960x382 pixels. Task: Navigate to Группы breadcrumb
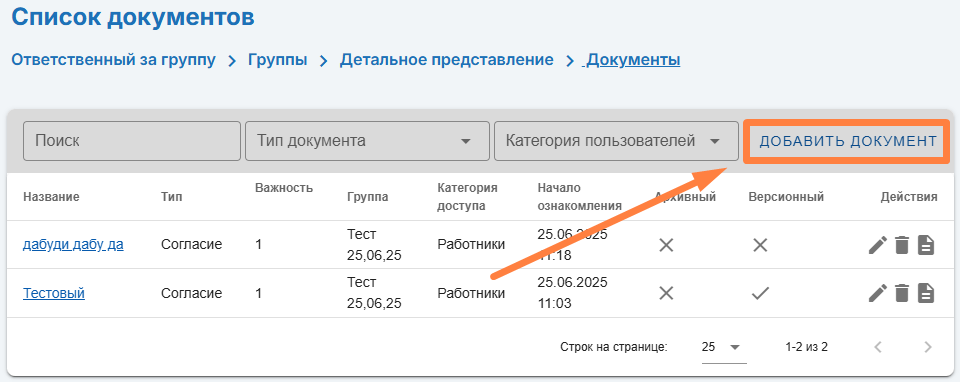point(277,60)
